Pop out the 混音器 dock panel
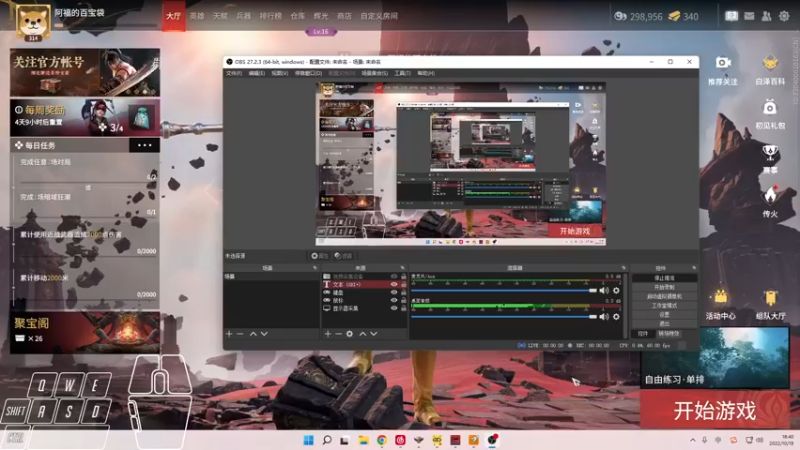The image size is (800, 450). pyautogui.click(x=623, y=268)
